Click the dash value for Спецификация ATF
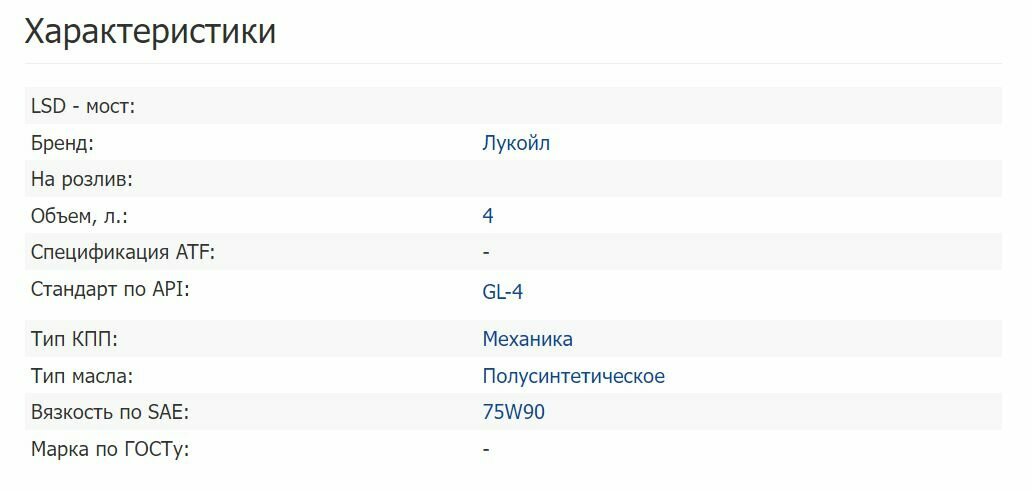This screenshot has width=1032, height=491. click(486, 252)
